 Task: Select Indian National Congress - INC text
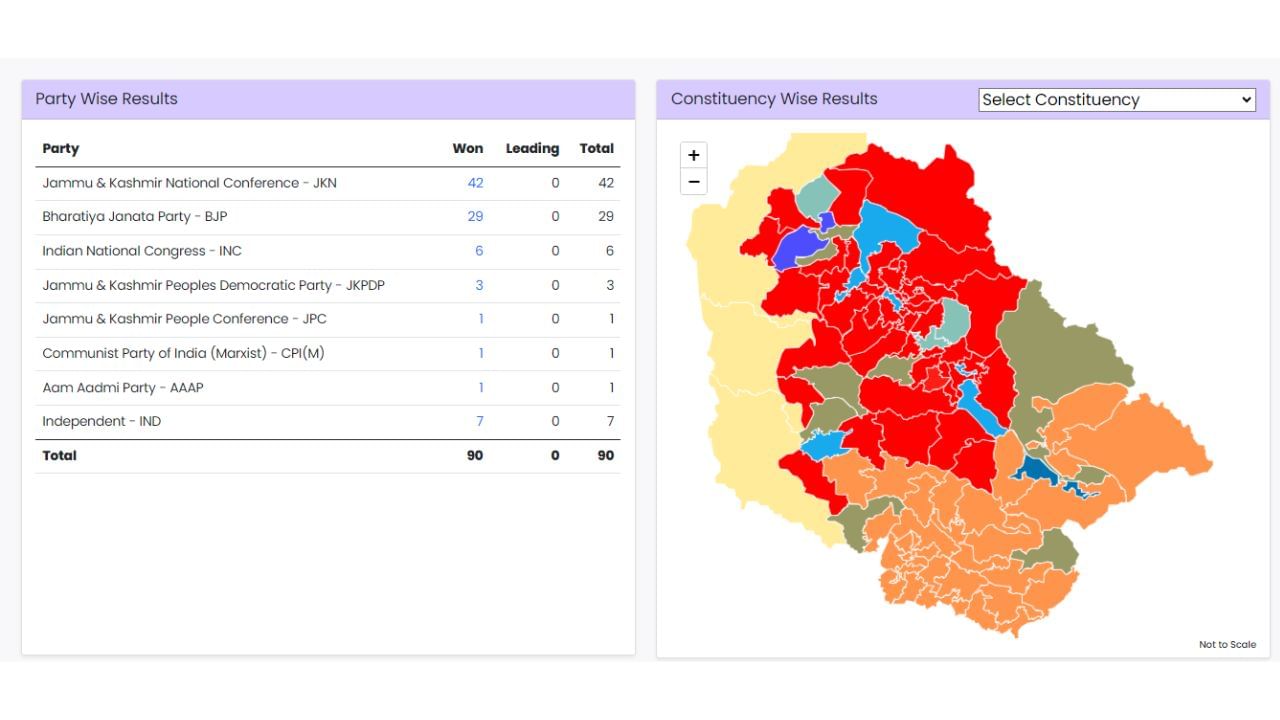141,251
